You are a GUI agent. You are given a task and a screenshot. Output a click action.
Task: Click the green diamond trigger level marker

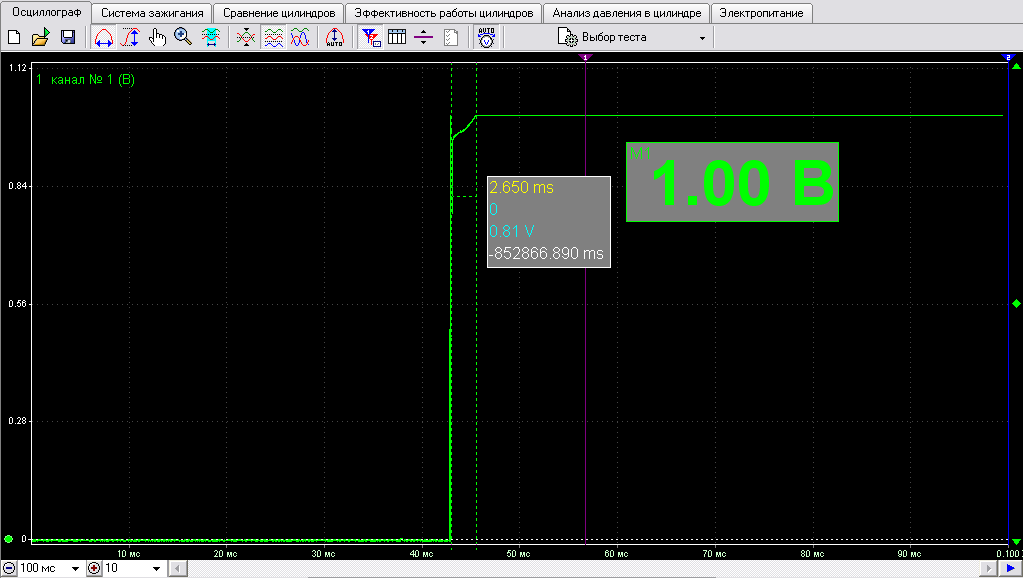[x=1016, y=303]
